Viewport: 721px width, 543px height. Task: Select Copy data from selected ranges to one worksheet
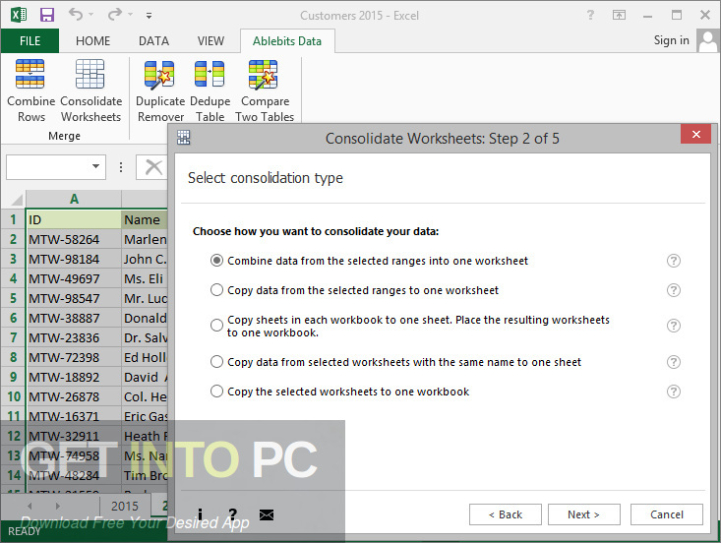click(x=217, y=290)
